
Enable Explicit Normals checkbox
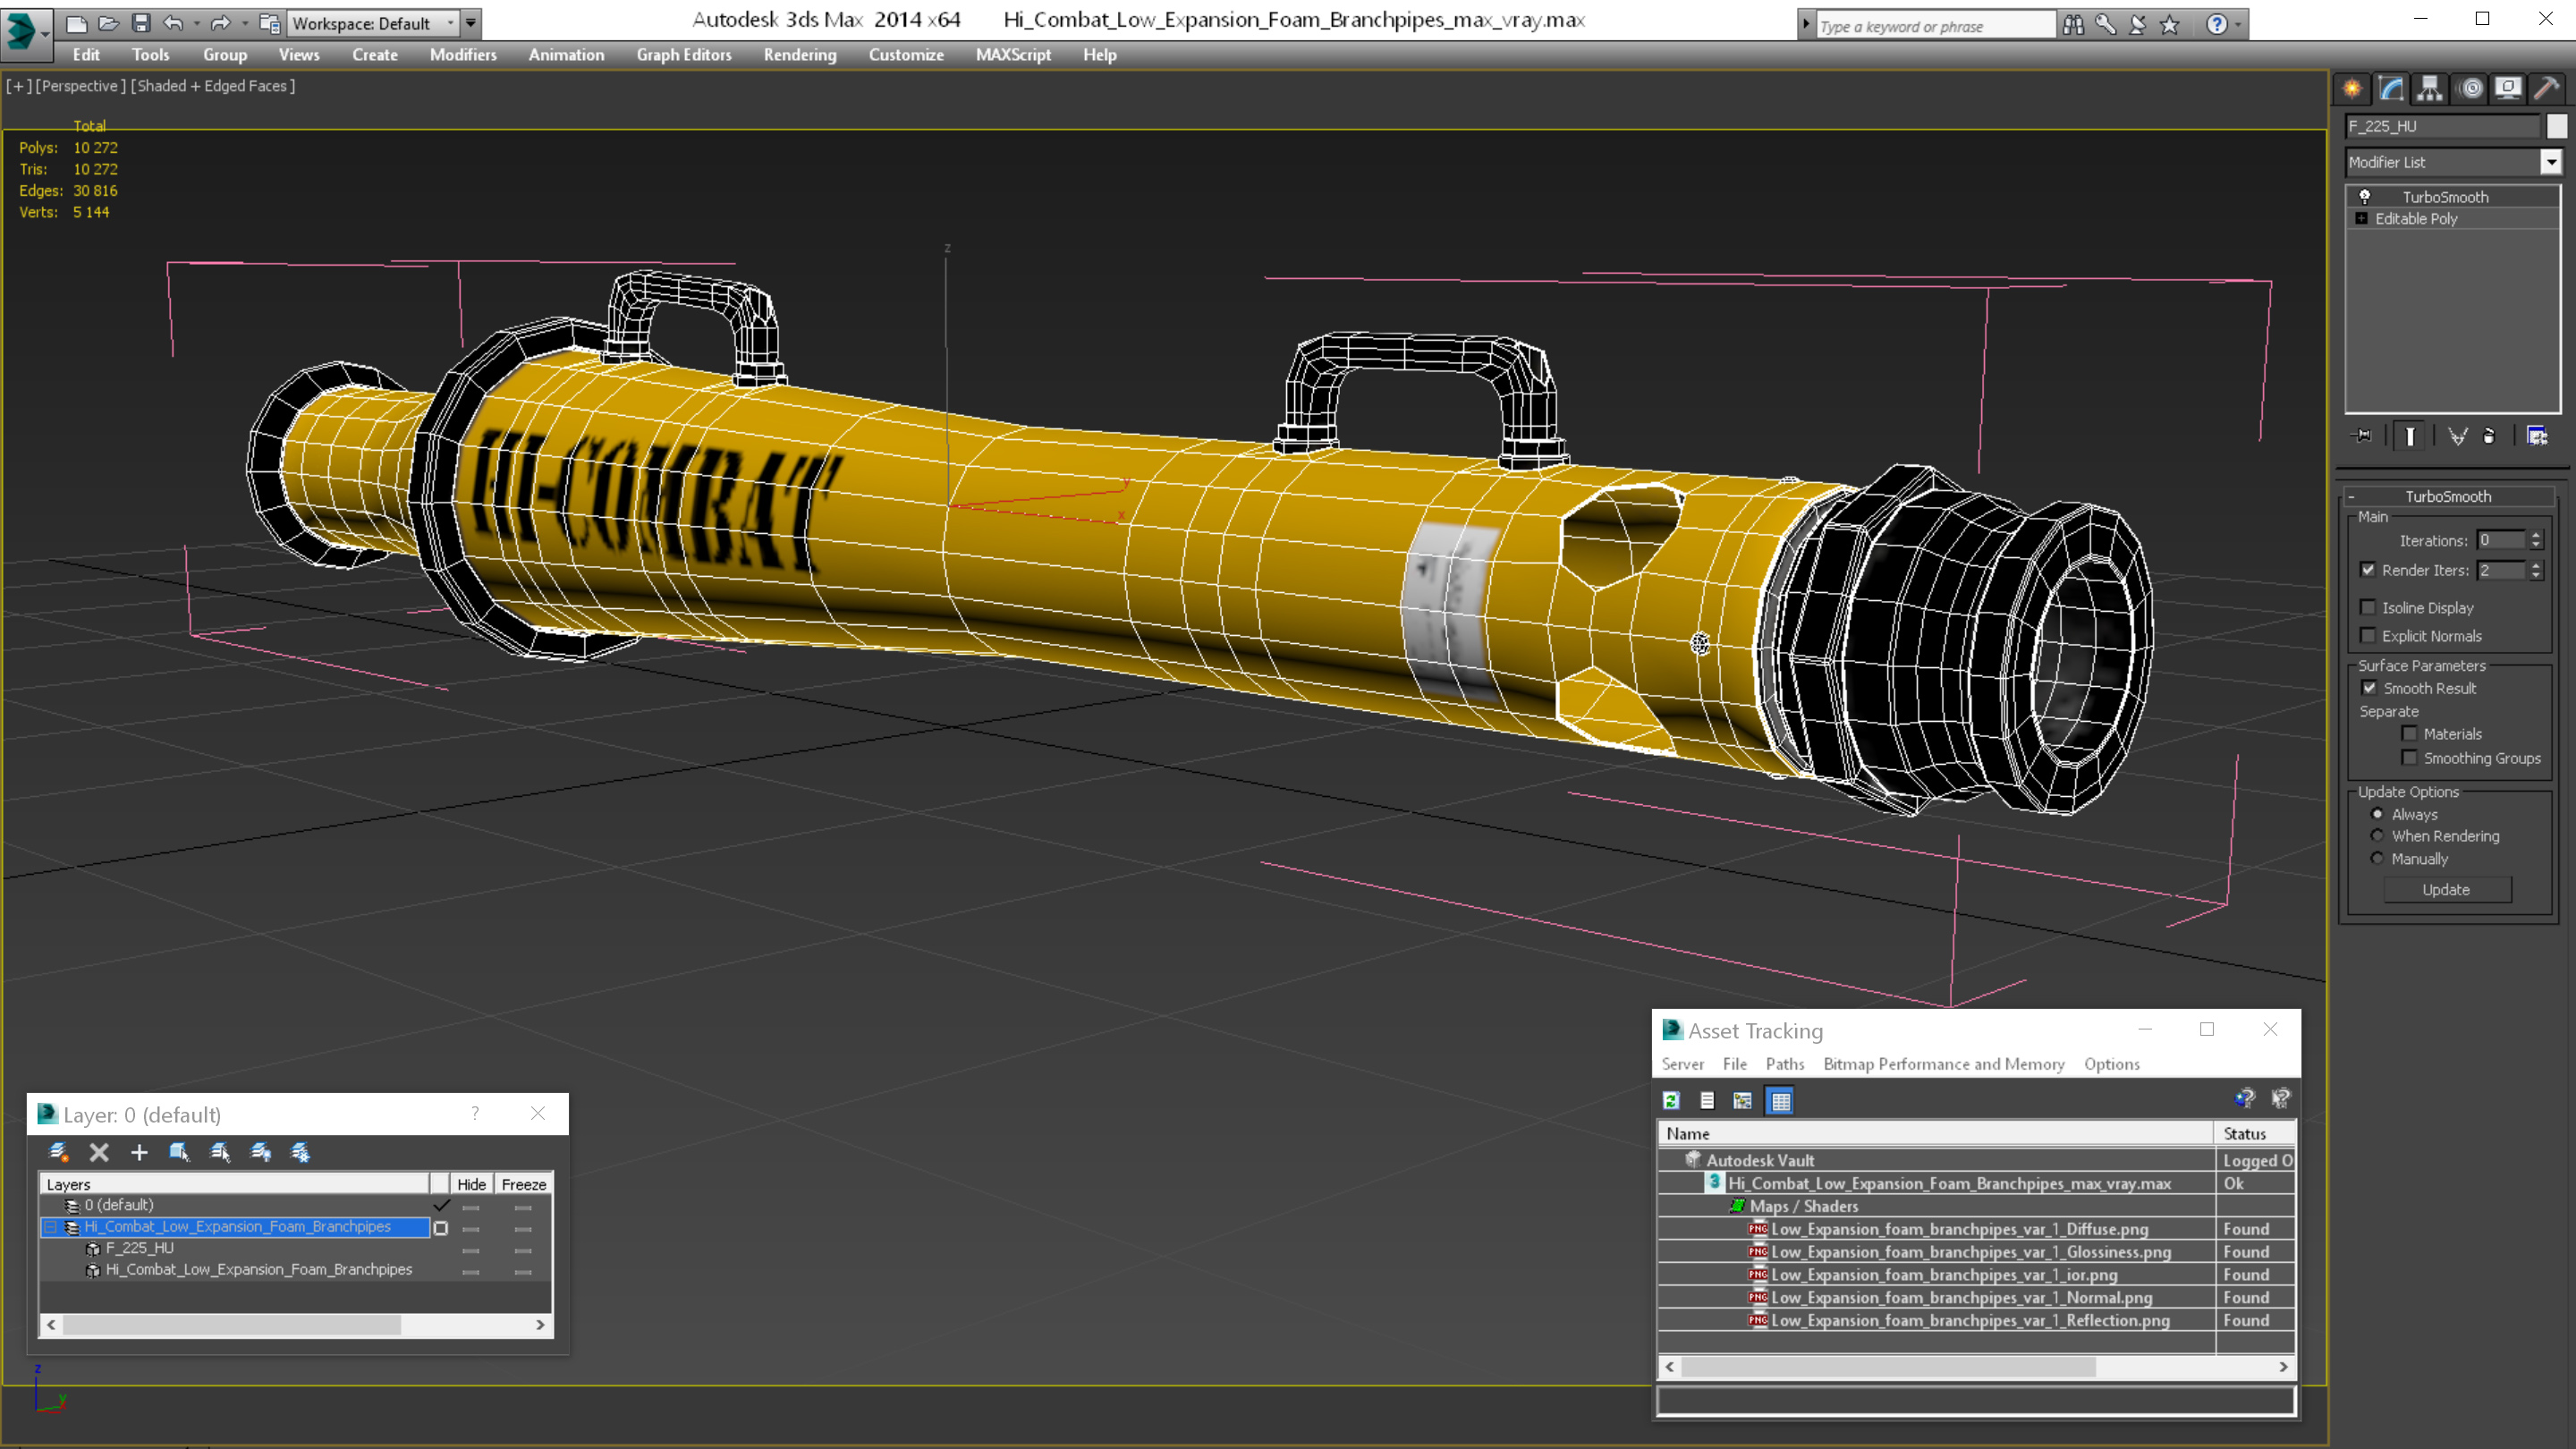pyautogui.click(x=2368, y=635)
